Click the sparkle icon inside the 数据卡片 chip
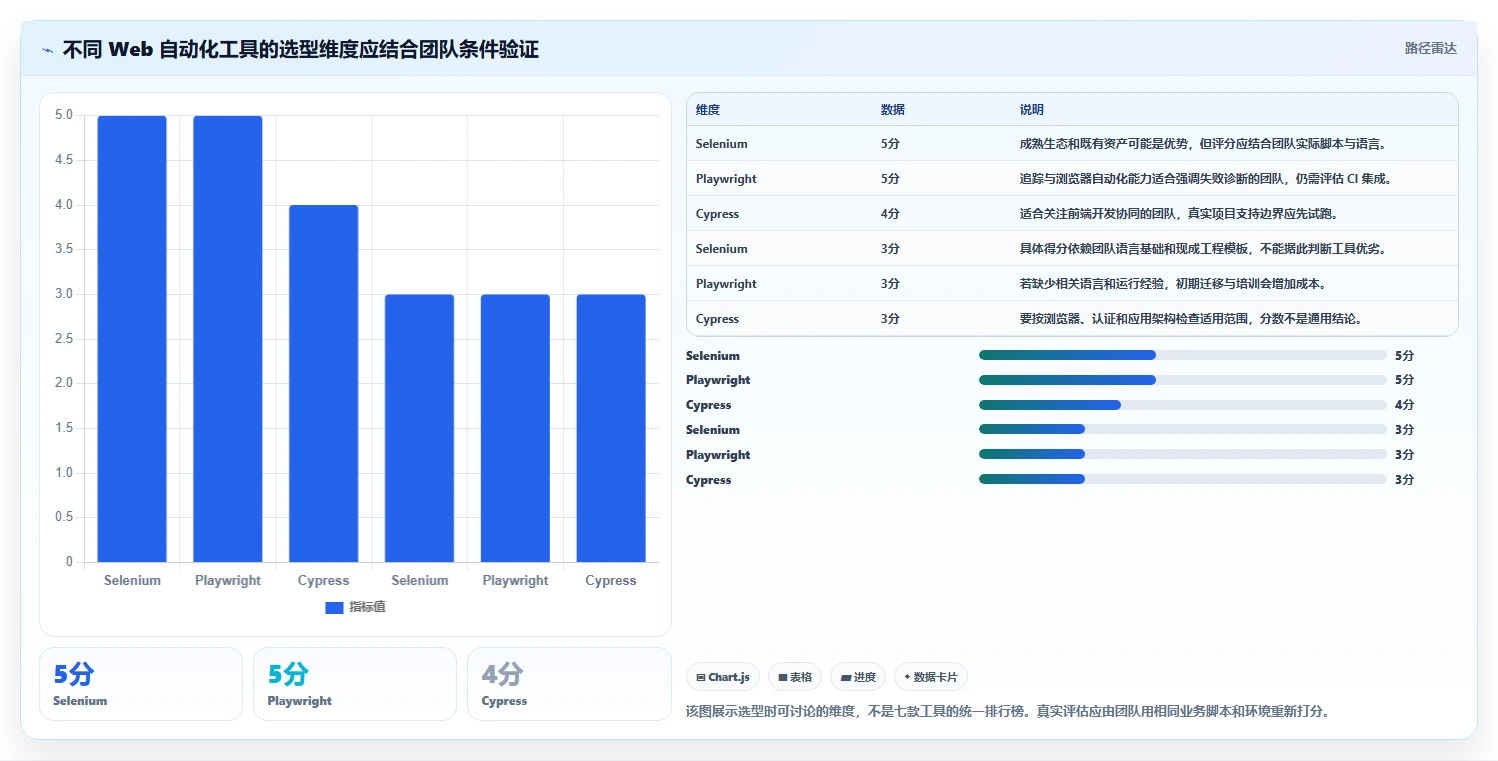The image size is (1498, 761). click(x=907, y=677)
